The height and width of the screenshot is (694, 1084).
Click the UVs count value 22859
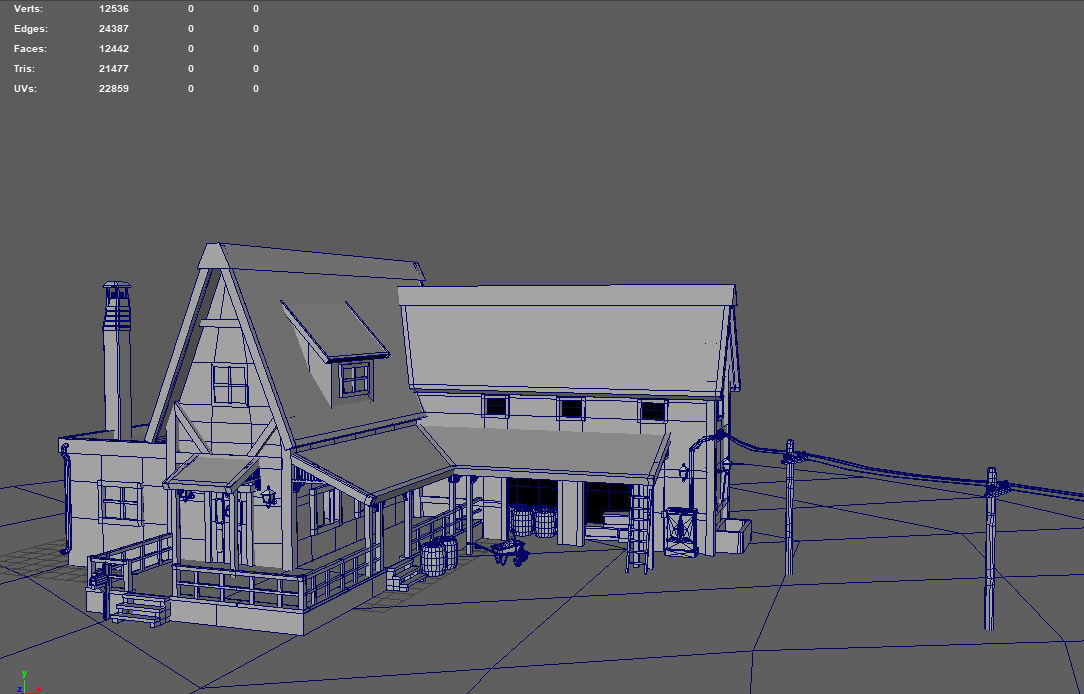[113, 89]
